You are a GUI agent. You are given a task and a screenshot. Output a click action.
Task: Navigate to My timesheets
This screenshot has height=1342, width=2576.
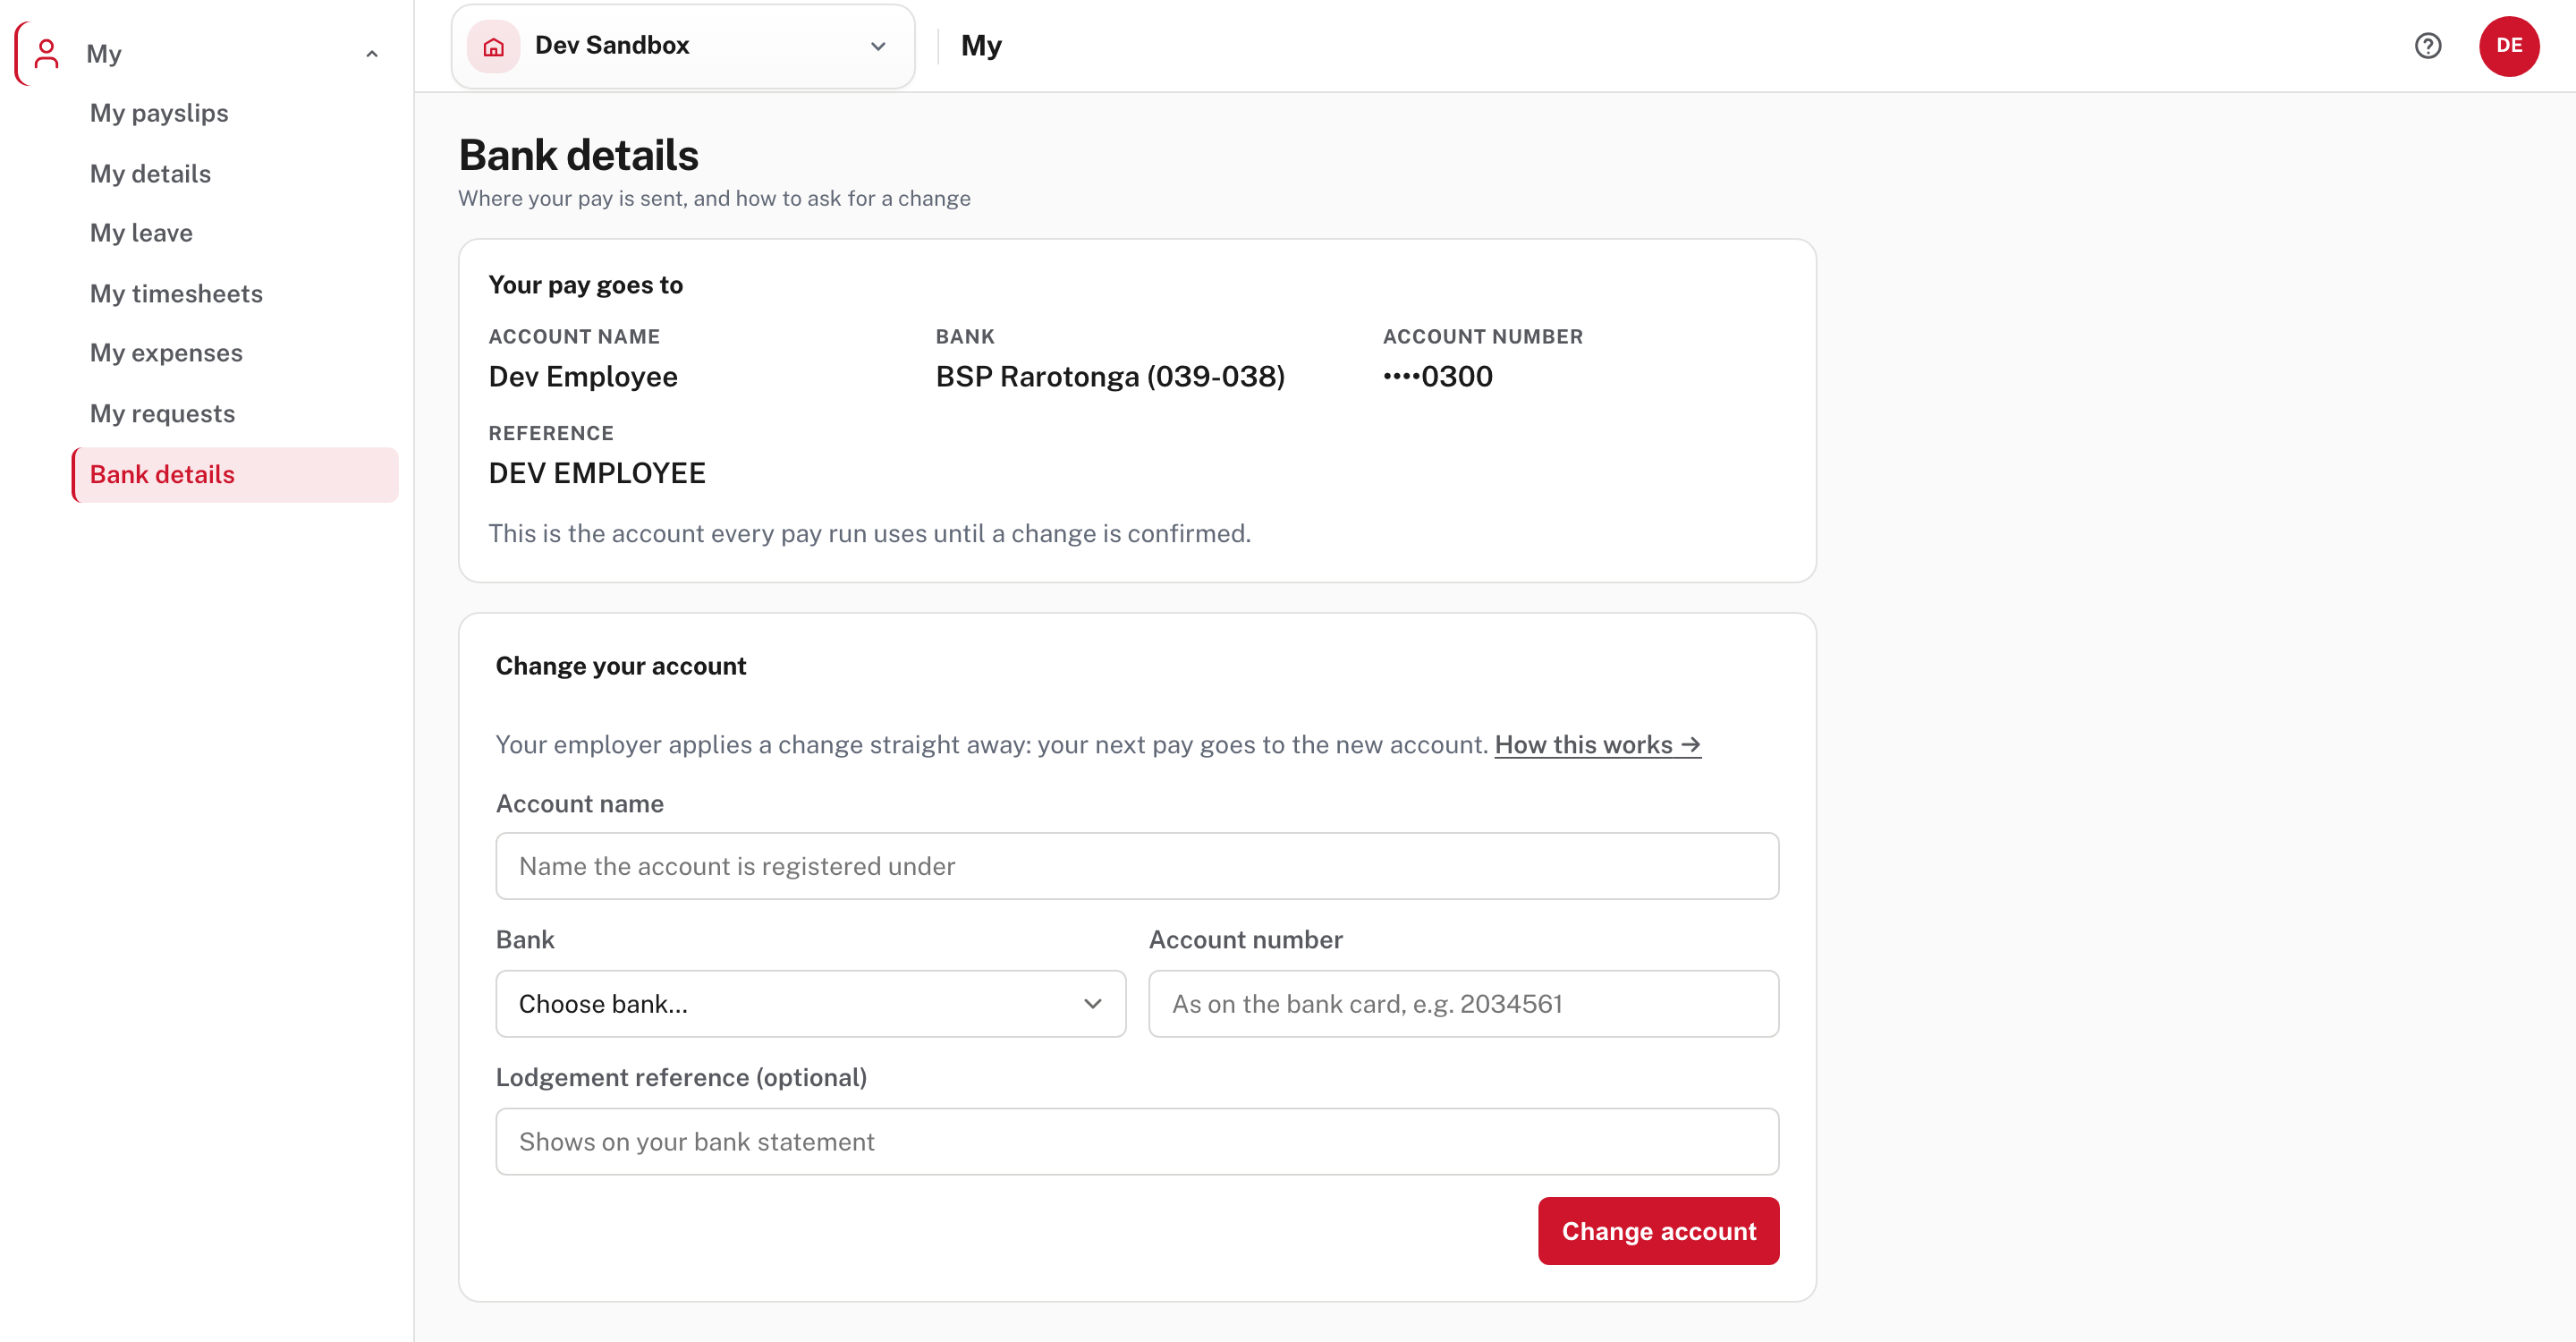pyautogui.click(x=176, y=293)
